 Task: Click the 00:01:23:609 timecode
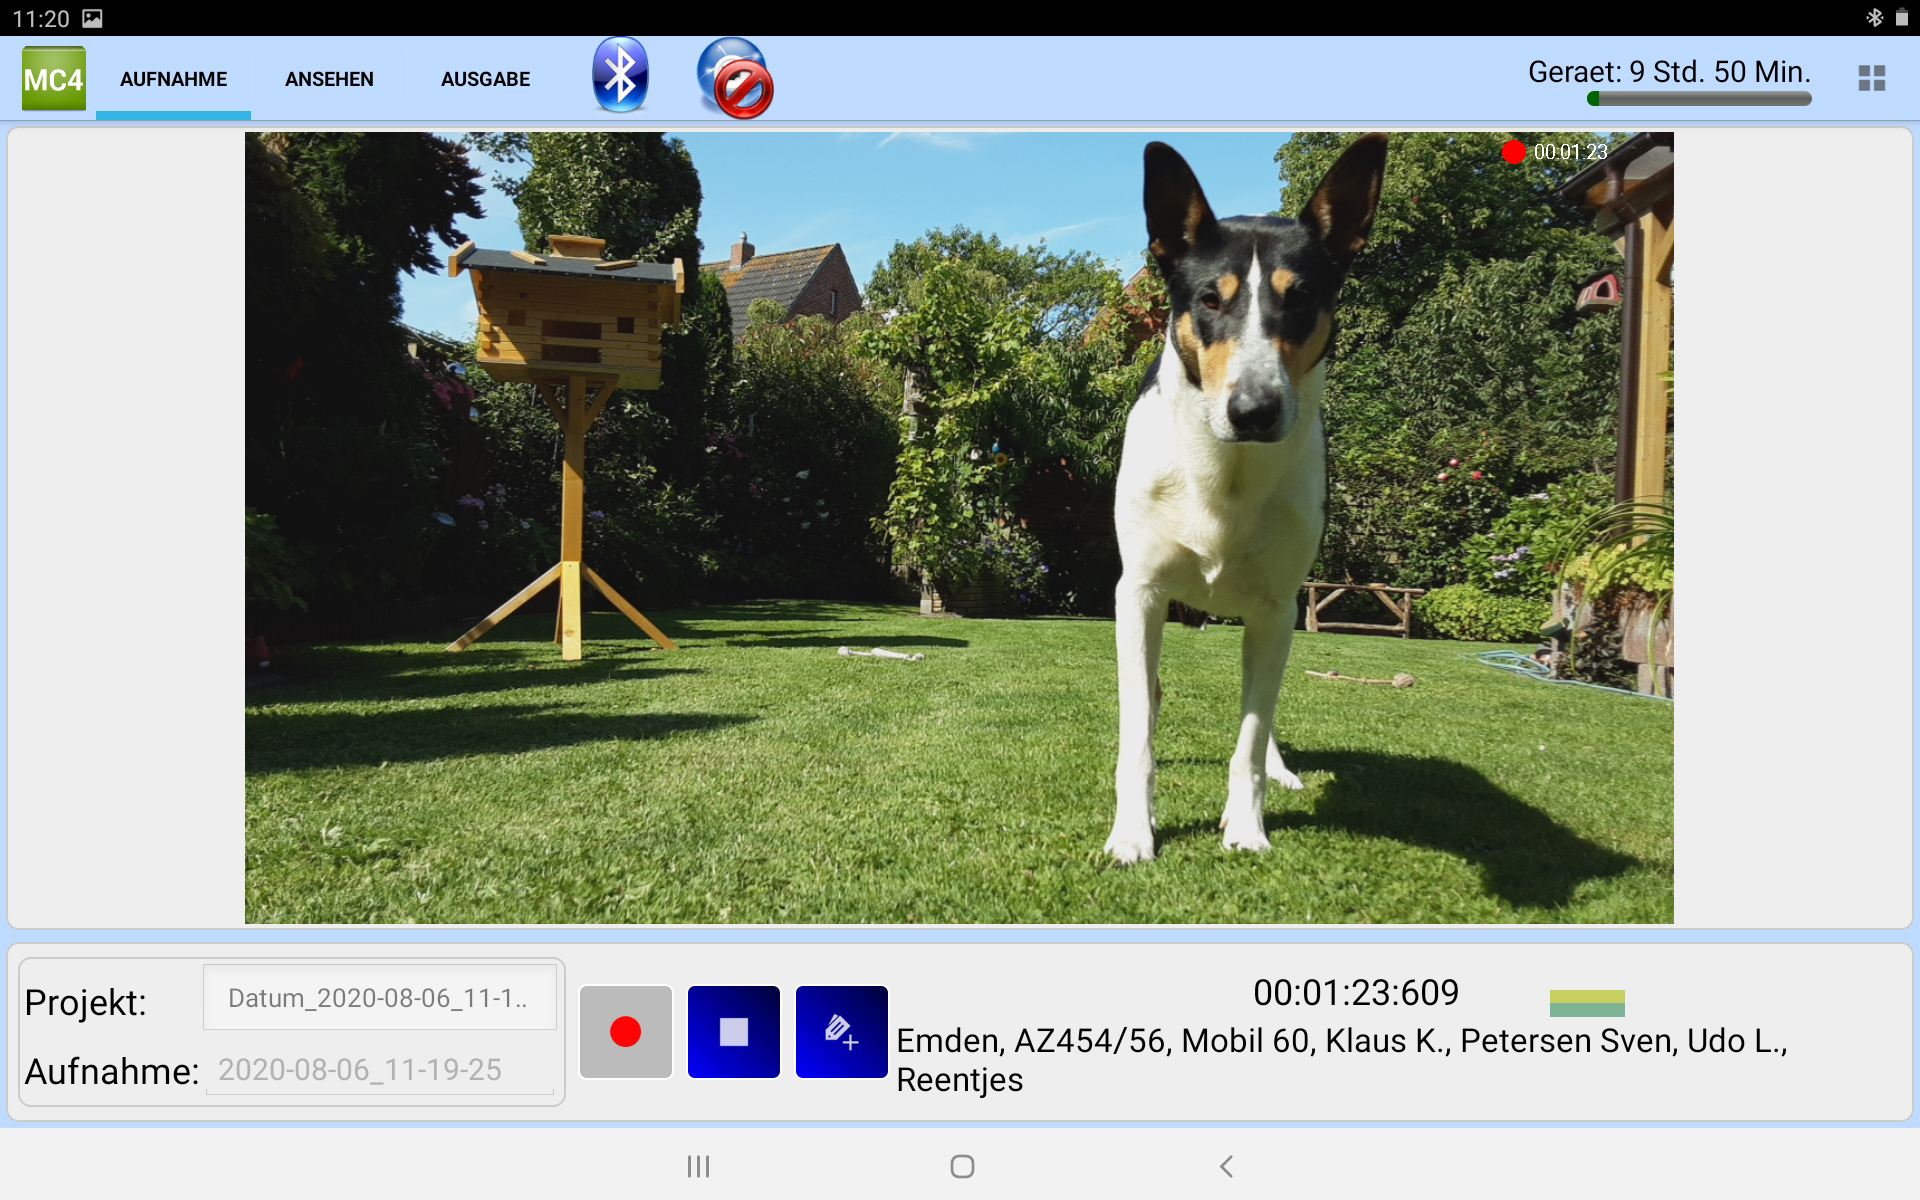tap(1356, 993)
